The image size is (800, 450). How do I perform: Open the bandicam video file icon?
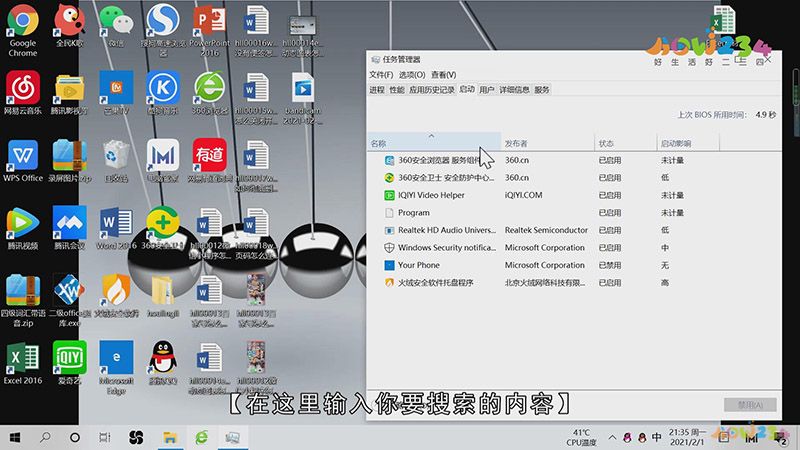[x=303, y=98]
